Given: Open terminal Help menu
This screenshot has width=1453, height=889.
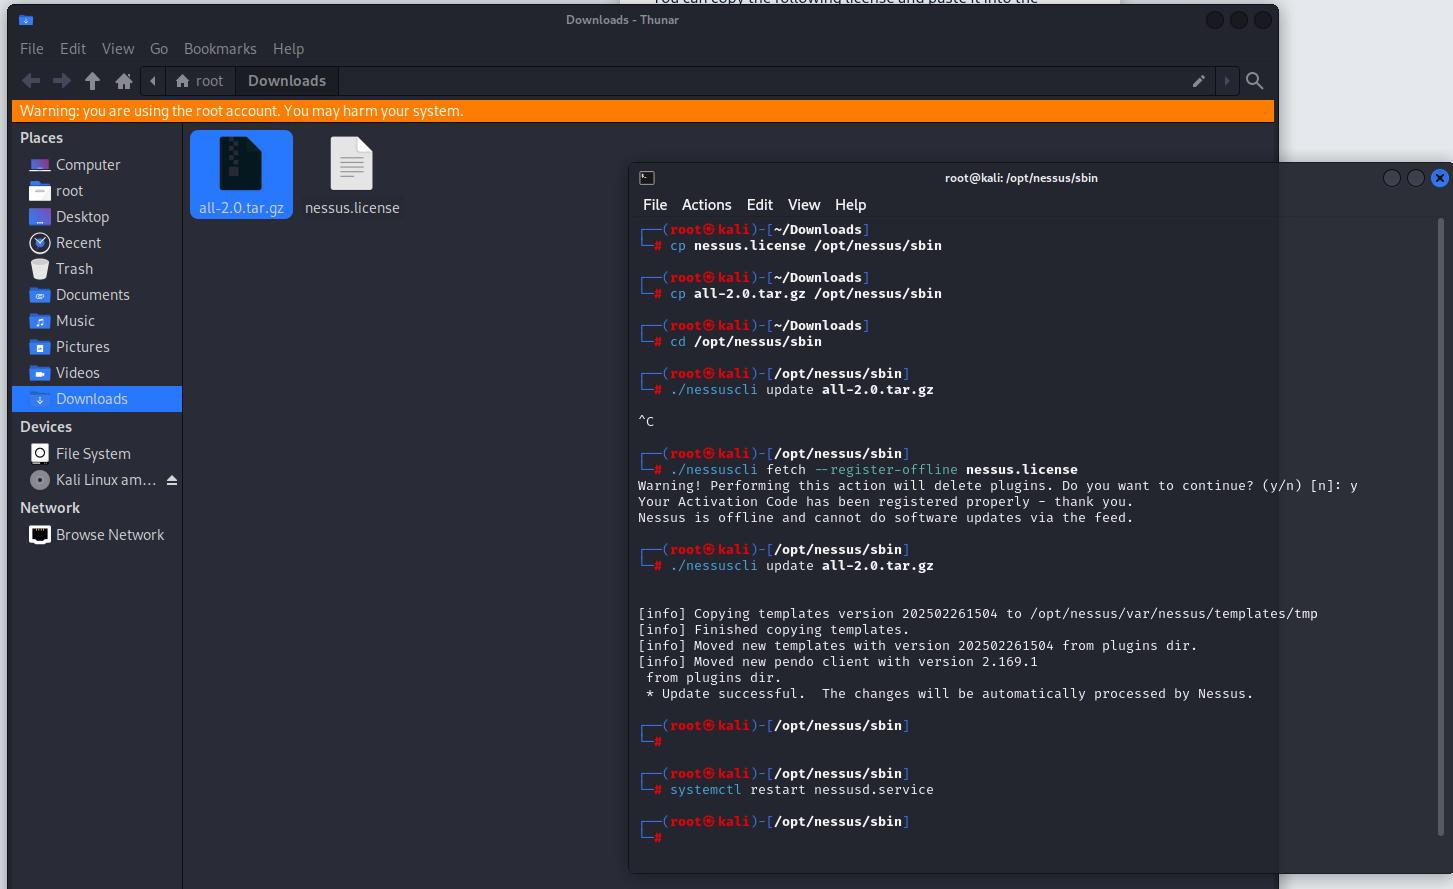Looking at the screenshot, I should coord(851,205).
